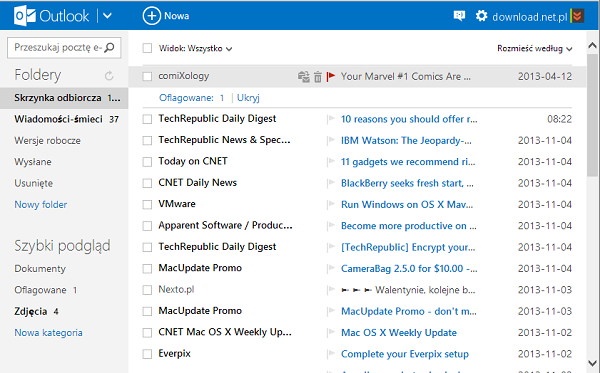Flag the VMware message

pyautogui.click(x=331, y=205)
